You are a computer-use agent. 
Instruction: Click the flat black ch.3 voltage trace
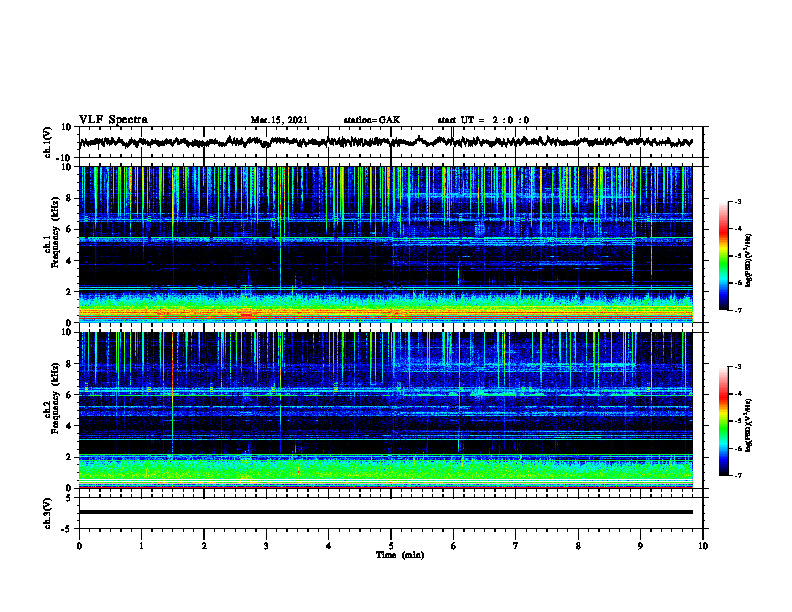tap(385, 512)
